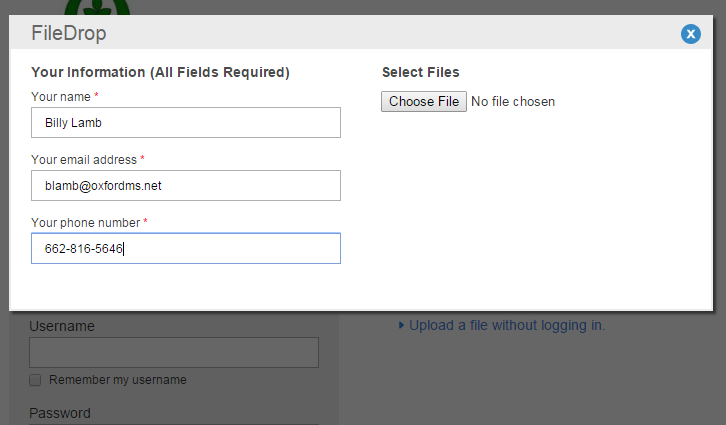
Task: Click the Username label
Action: (x=62, y=326)
